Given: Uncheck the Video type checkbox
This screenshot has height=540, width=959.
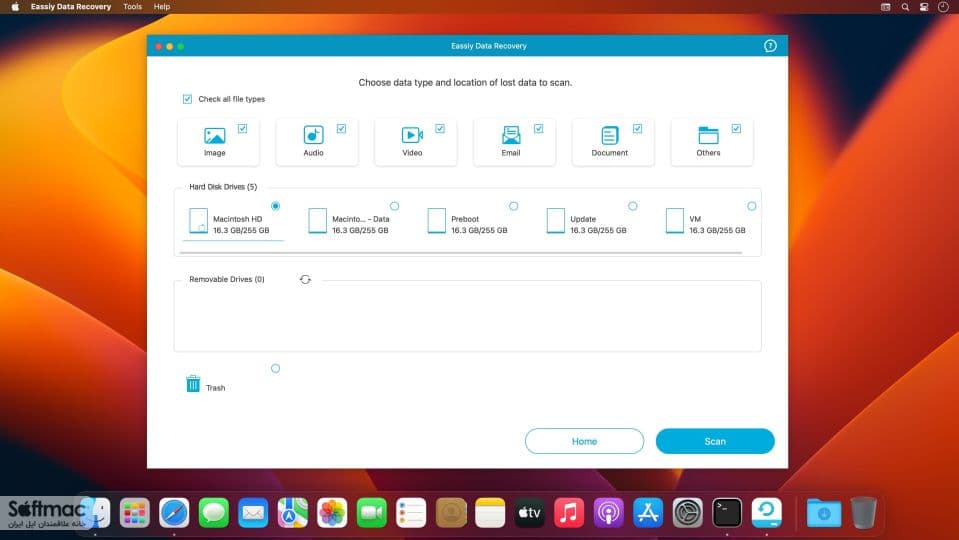Looking at the screenshot, I should [440, 128].
